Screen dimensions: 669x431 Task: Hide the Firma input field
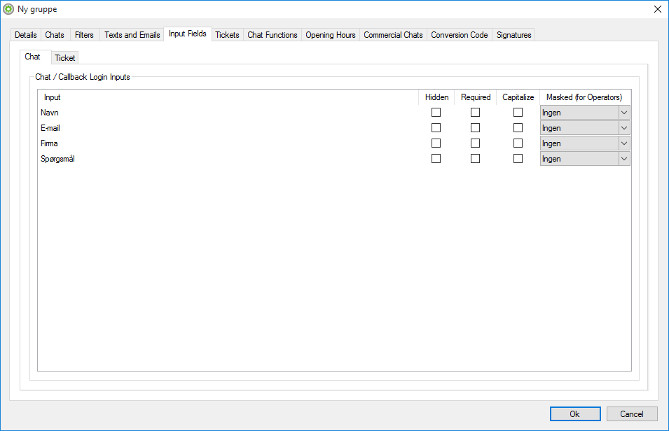[x=436, y=143]
